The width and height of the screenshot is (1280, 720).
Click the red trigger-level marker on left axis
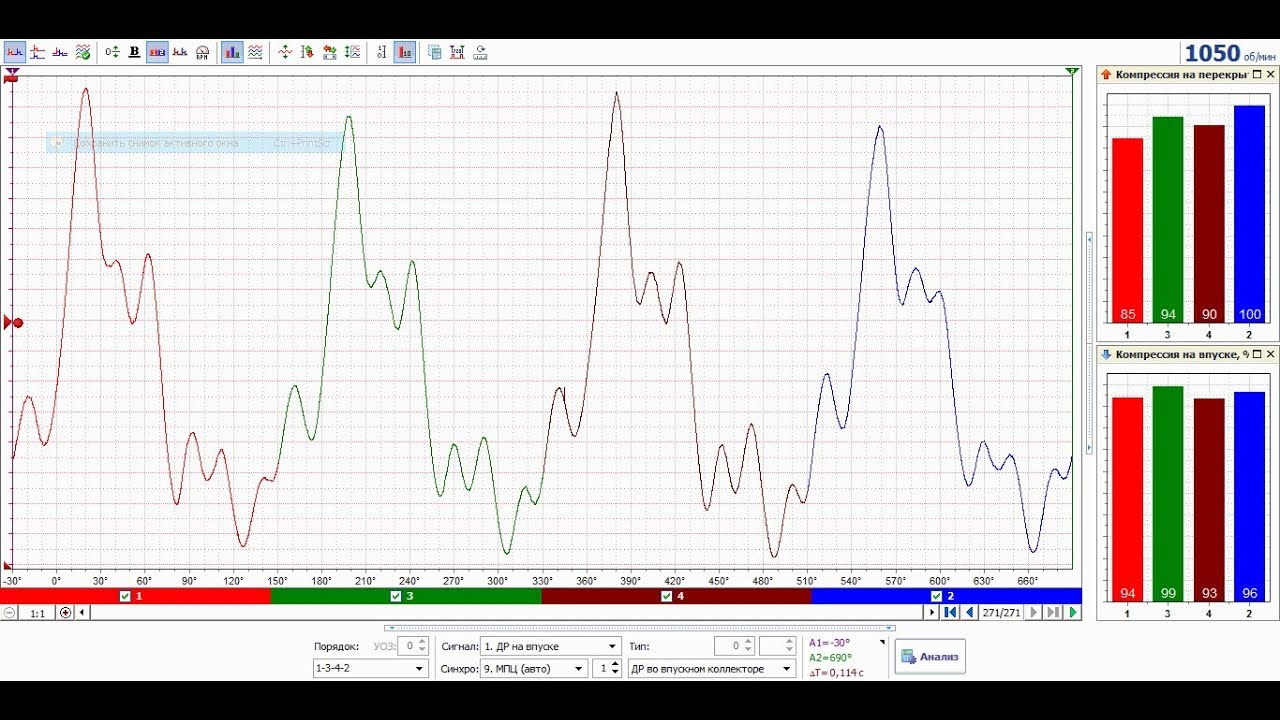13,323
